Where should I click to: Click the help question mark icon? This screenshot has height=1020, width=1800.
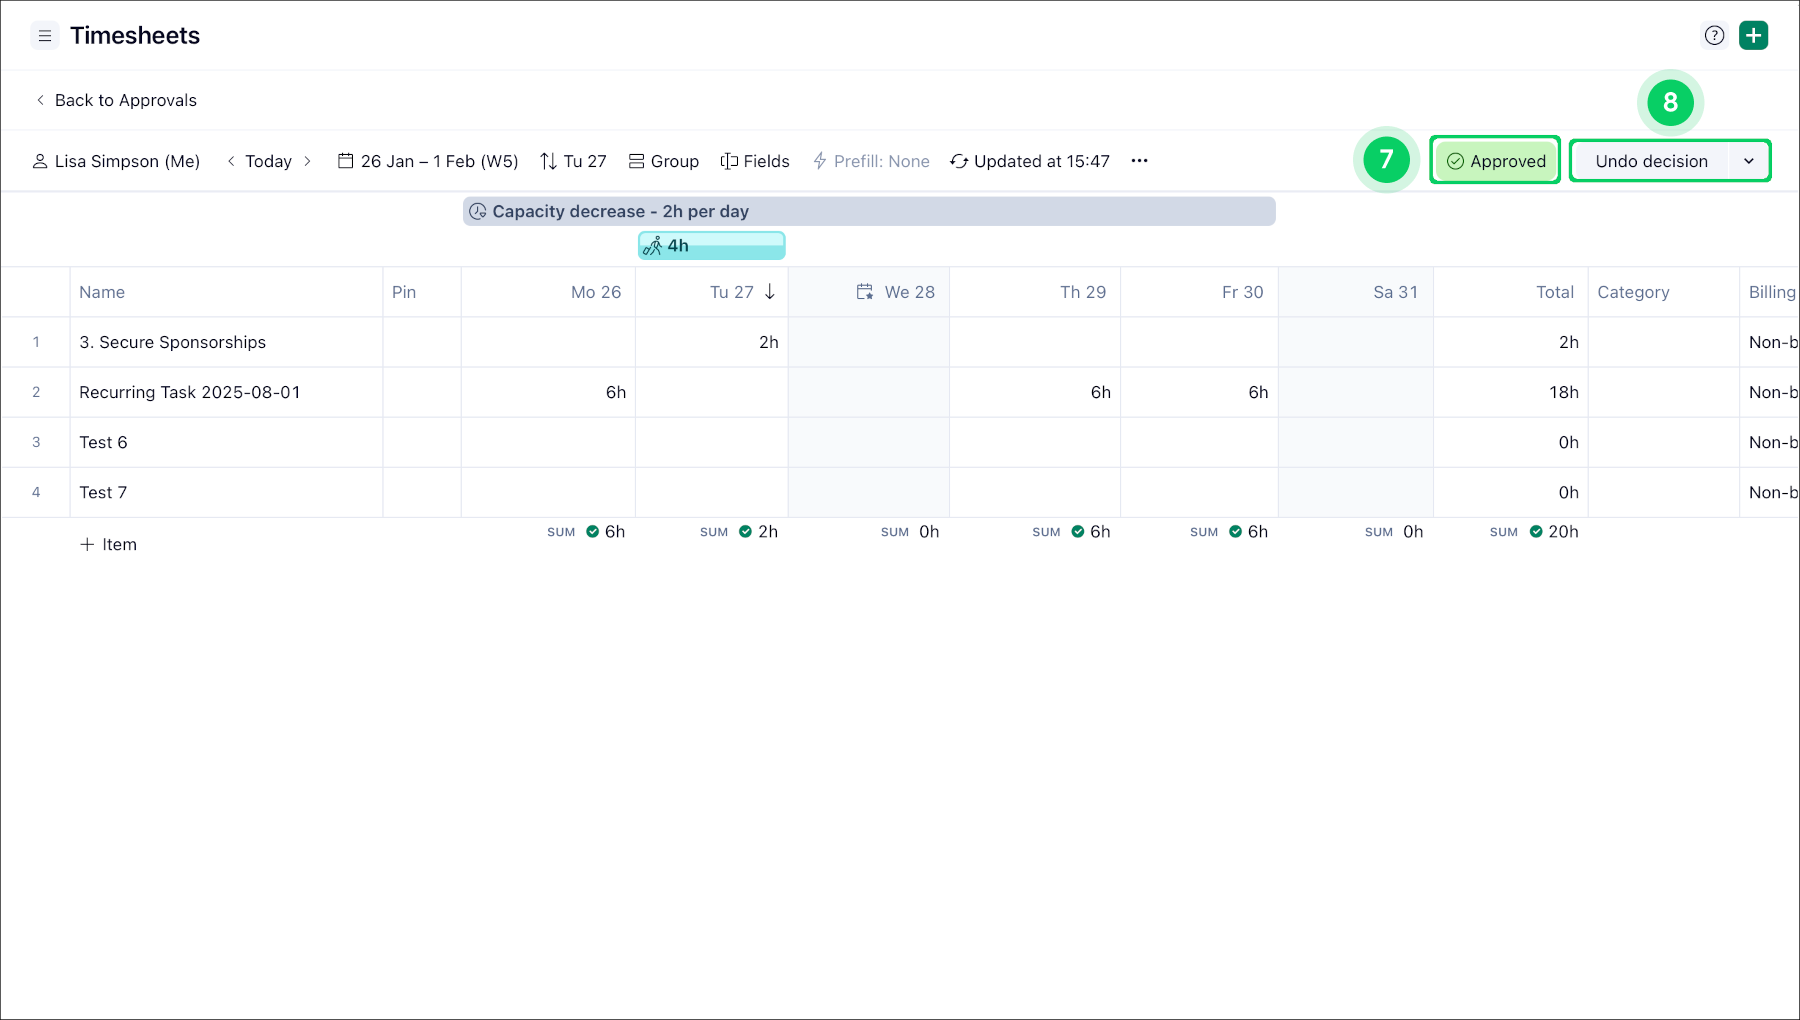click(1714, 36)
